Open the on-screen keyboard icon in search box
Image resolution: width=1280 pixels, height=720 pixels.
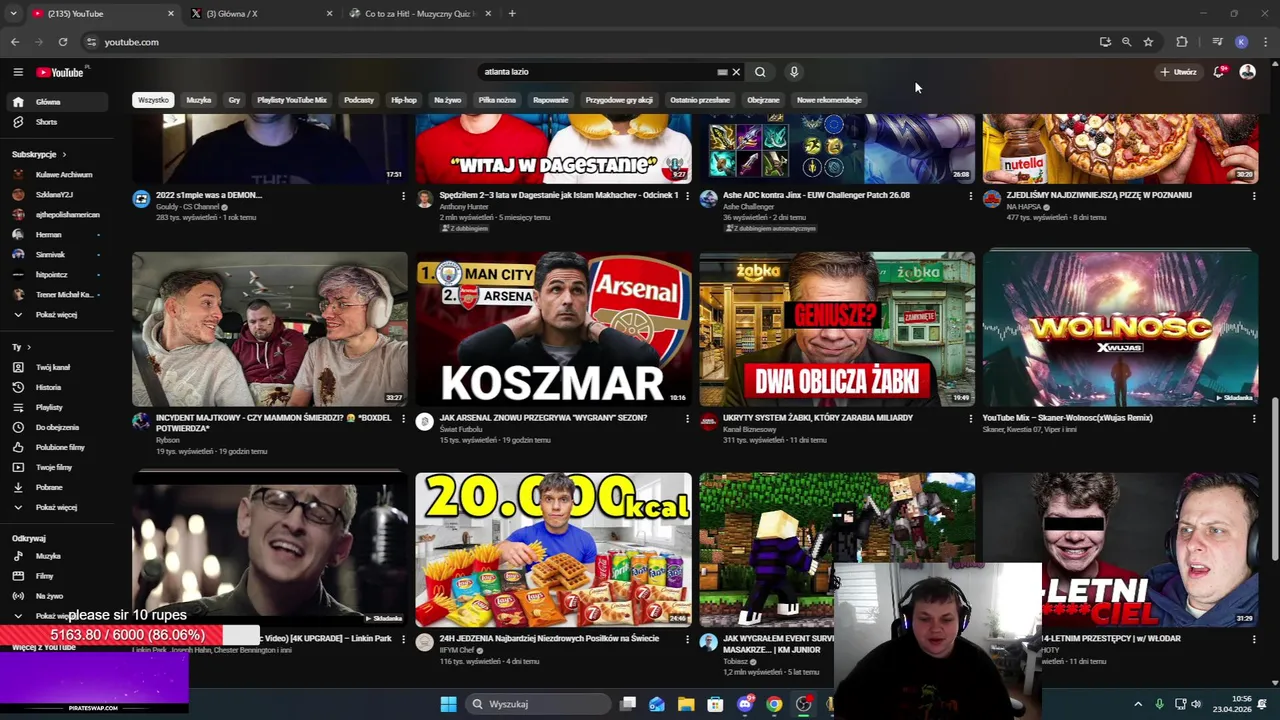(722, 72)
